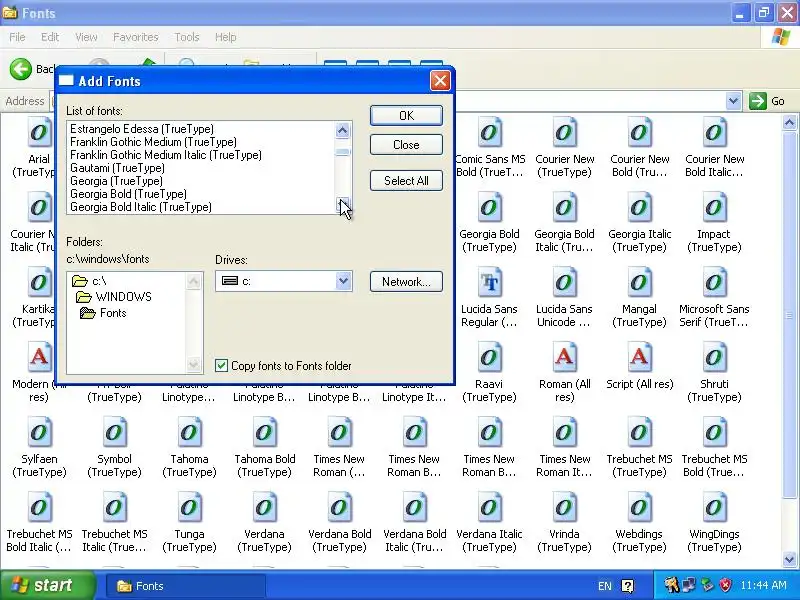Open the Edit menu
The height and width of the screenshot is (600, 800).
click(x=49, y=37)
